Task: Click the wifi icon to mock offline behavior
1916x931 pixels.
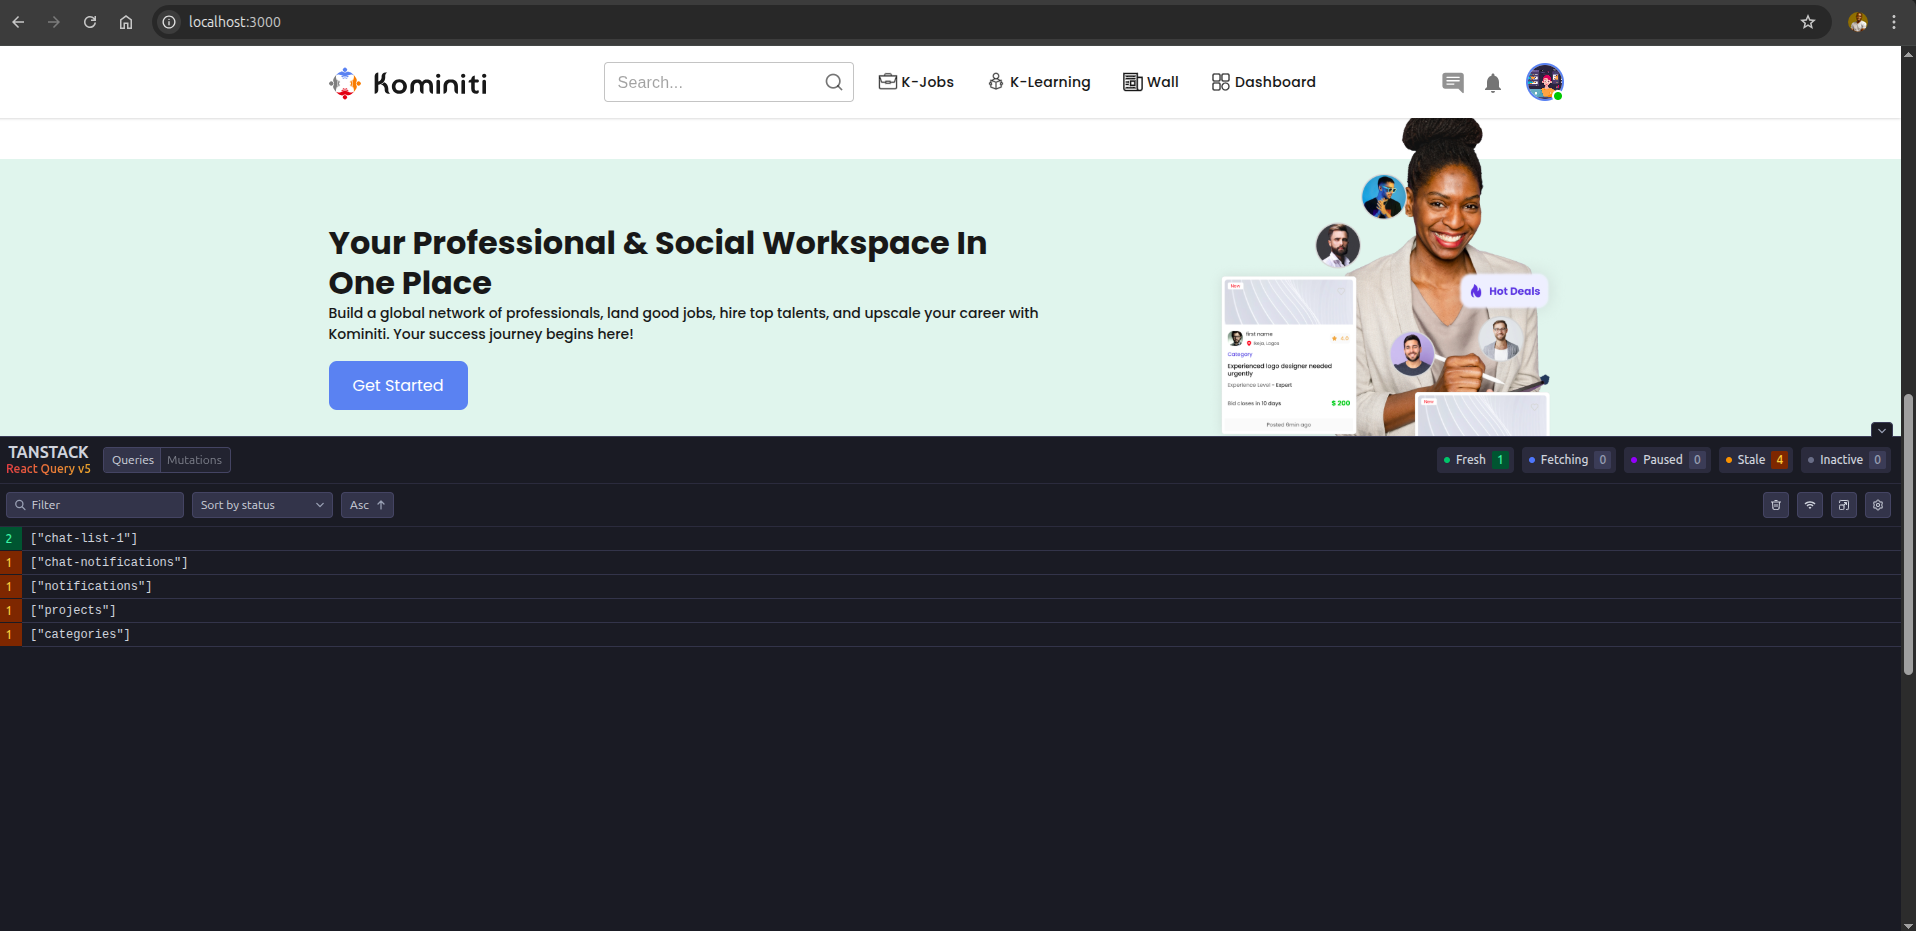Action: [1809, 505]
